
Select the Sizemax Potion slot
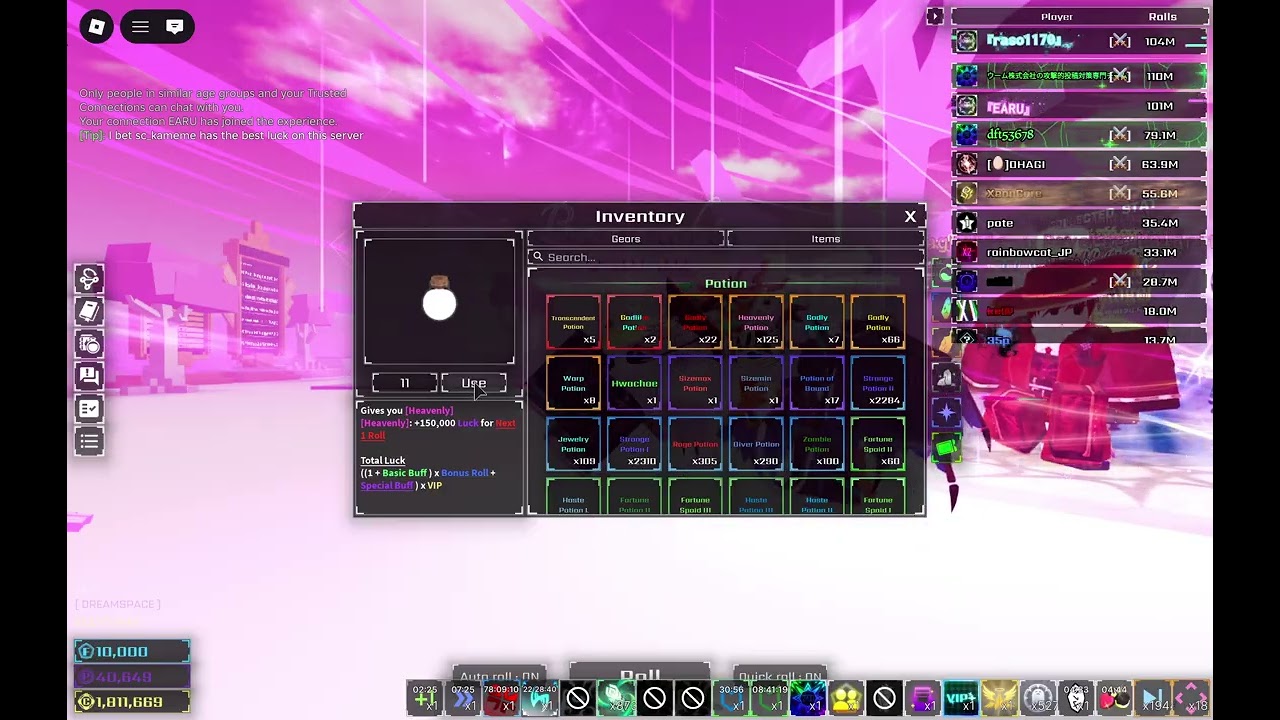(695, 383)
